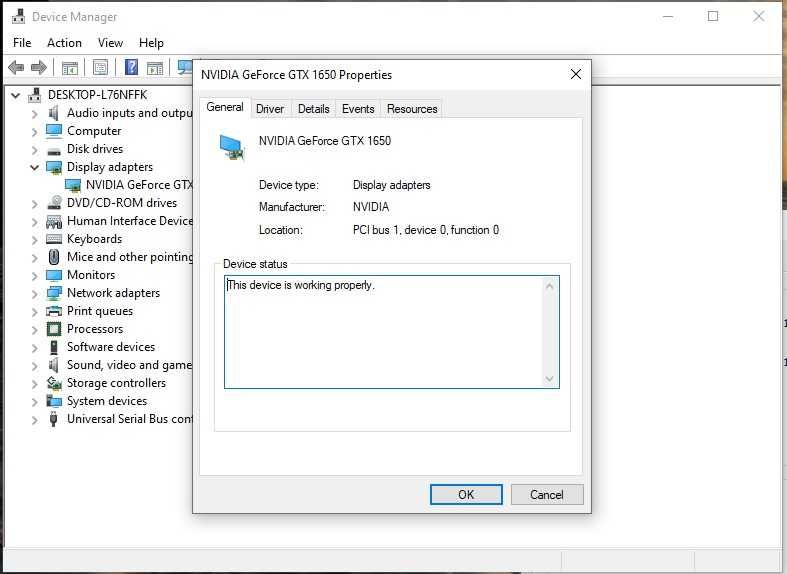Click the Device Manager title bar icon
Image resolution: width=787 pixels, height=574 pixels.
coord(19,16)
